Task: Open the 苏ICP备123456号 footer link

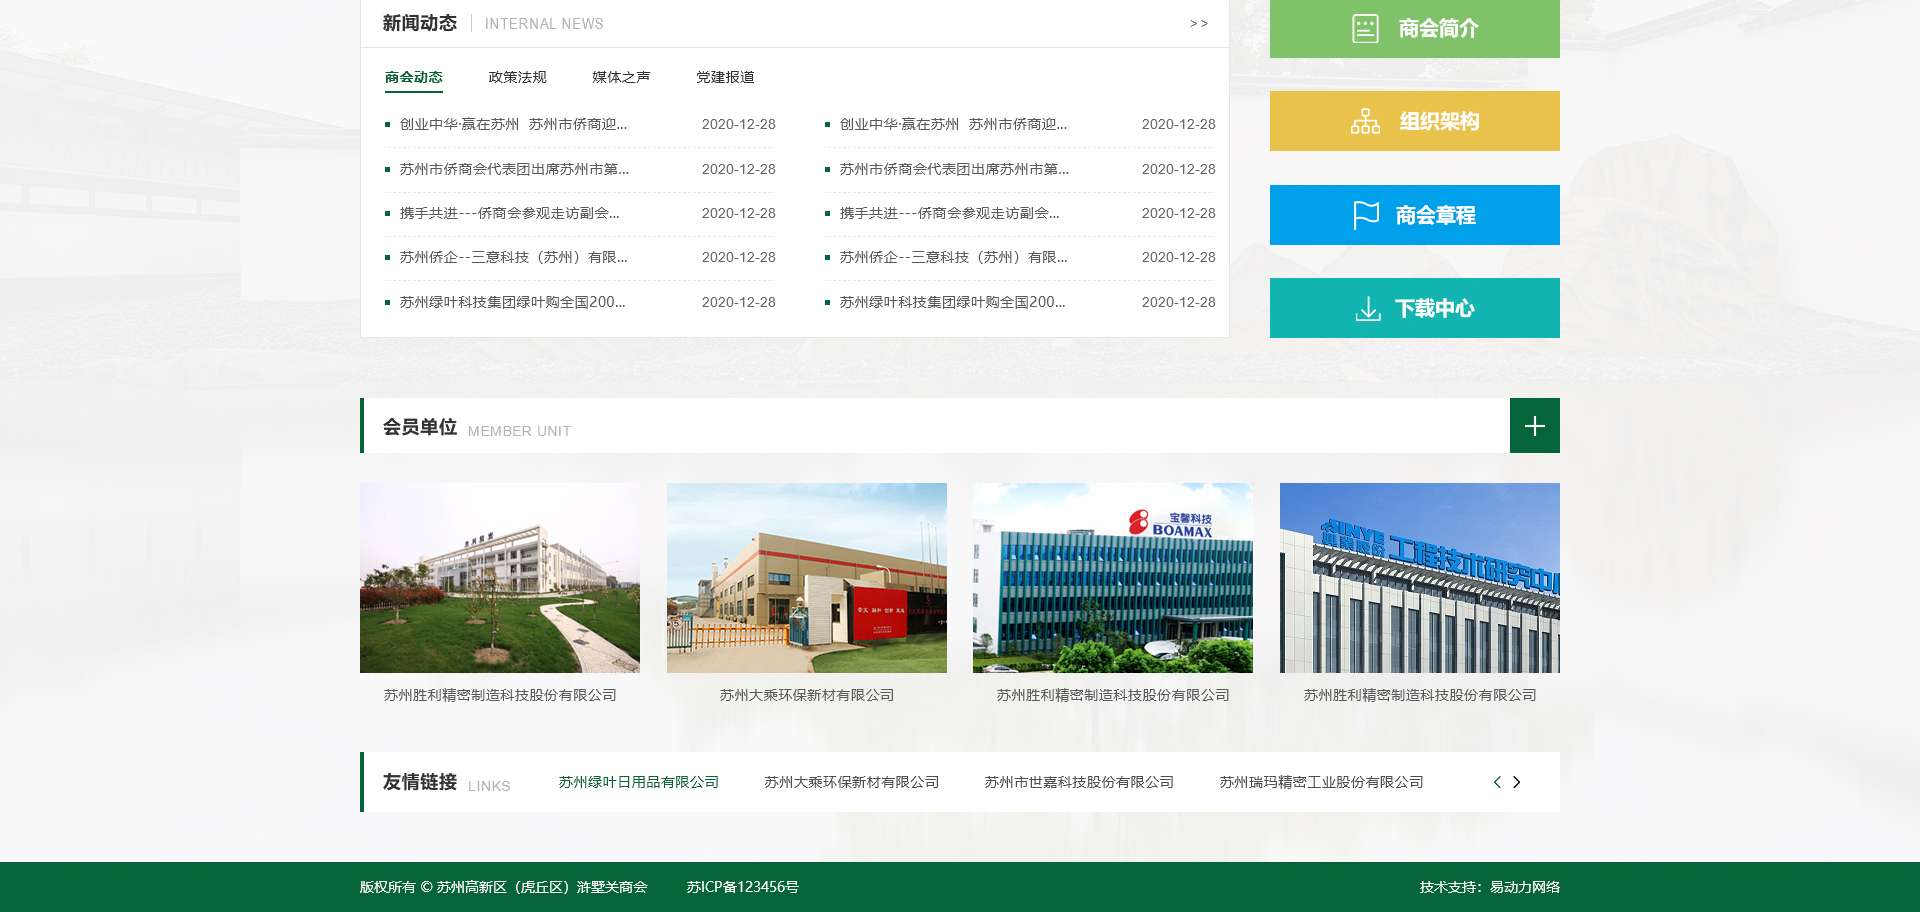Action: coord(742,887)
